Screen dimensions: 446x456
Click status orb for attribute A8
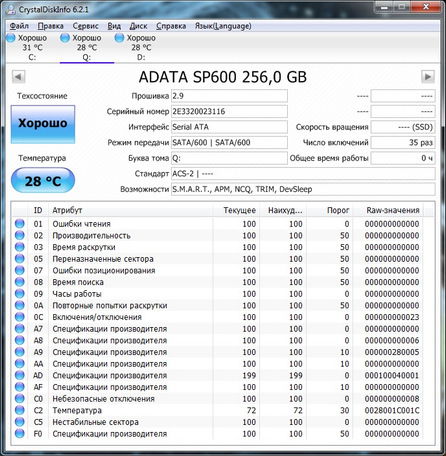(20, 340)
